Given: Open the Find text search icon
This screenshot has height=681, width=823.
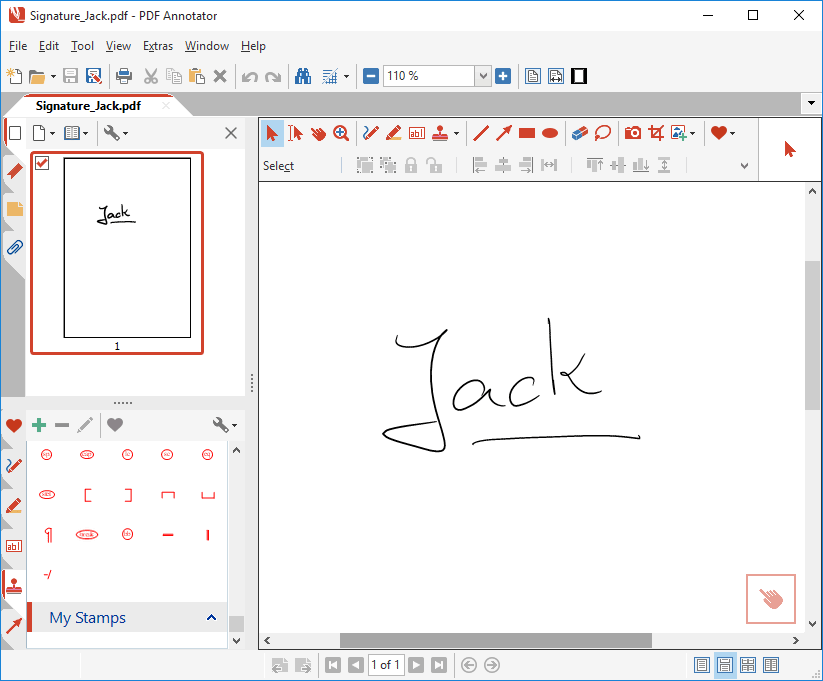Looking at the screenshot, I should 303,75.
